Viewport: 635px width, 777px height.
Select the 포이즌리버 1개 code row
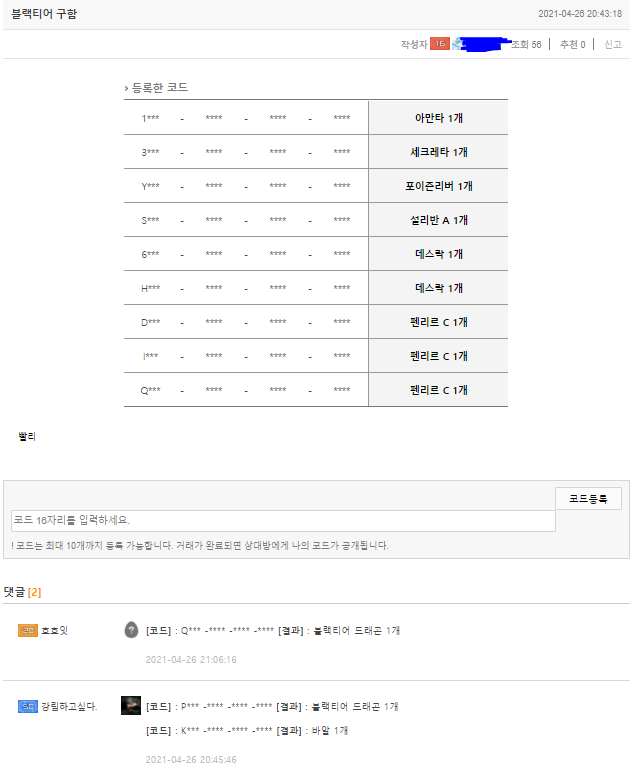(x=316, y=186)
